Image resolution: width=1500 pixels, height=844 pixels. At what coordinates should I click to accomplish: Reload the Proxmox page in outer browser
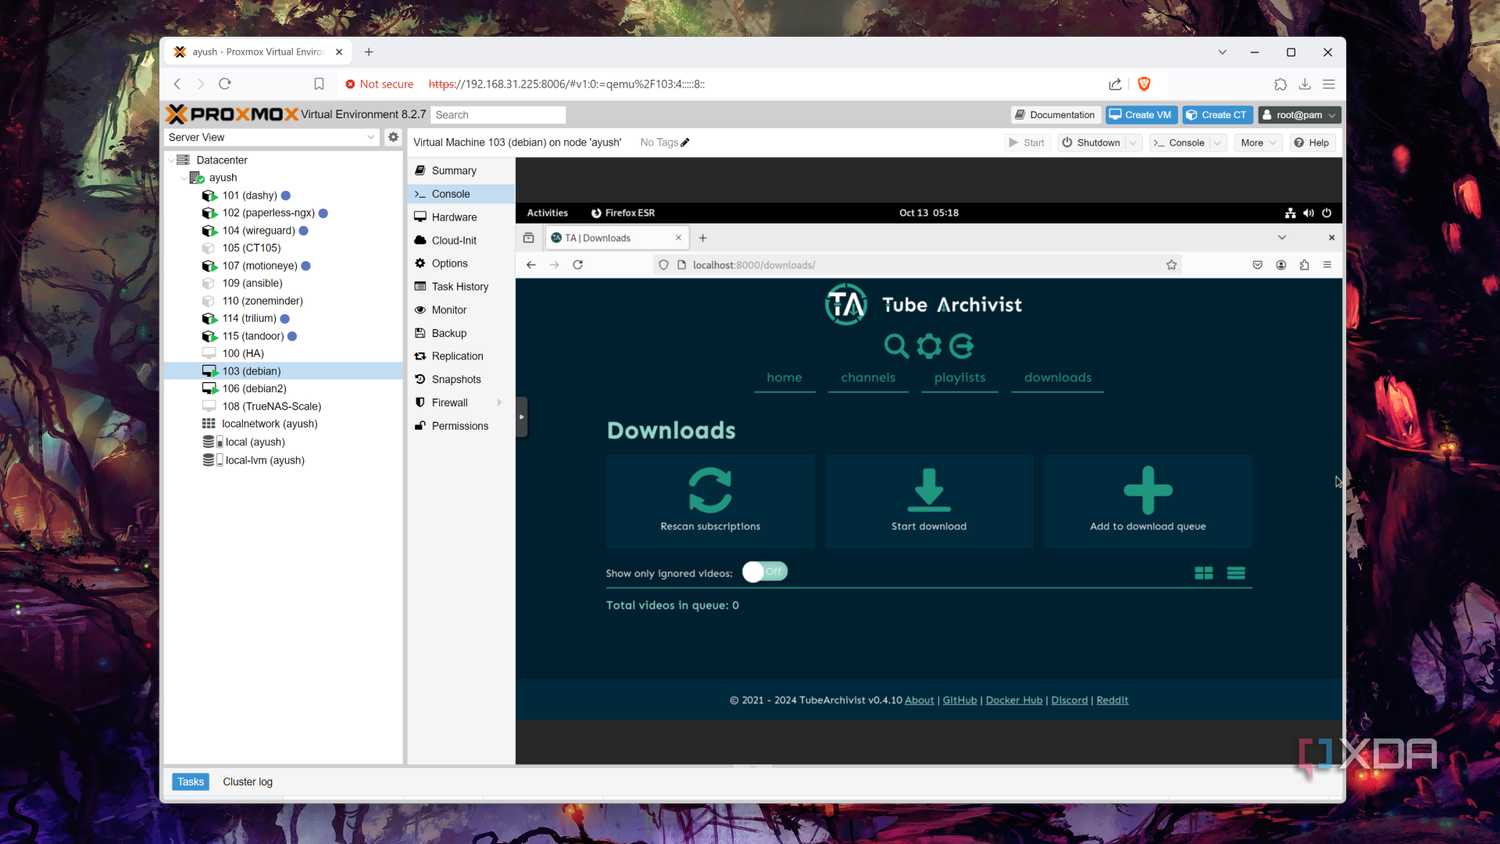225,84
